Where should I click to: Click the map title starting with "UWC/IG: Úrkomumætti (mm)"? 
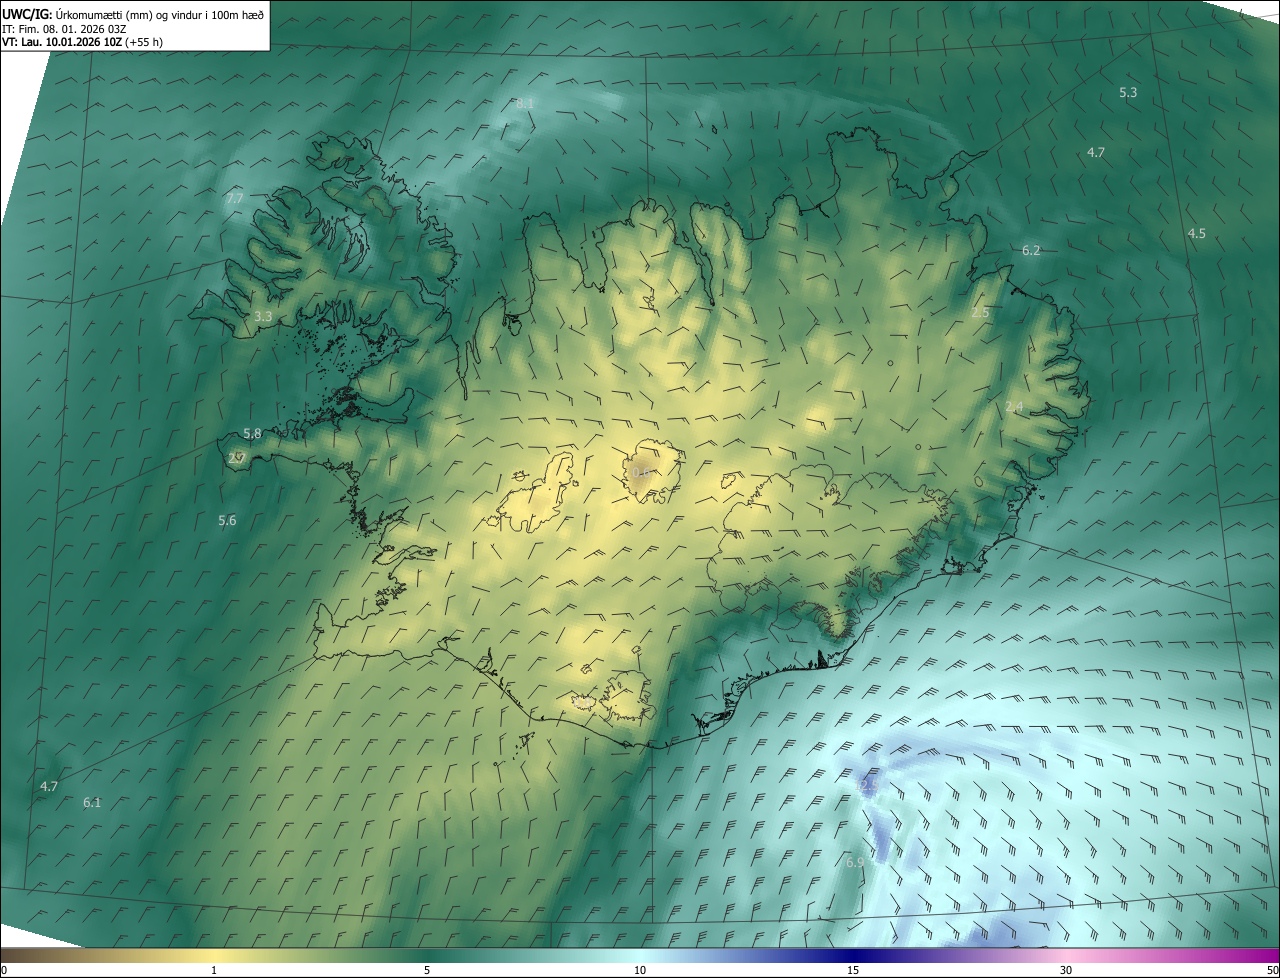coord(133,14)
